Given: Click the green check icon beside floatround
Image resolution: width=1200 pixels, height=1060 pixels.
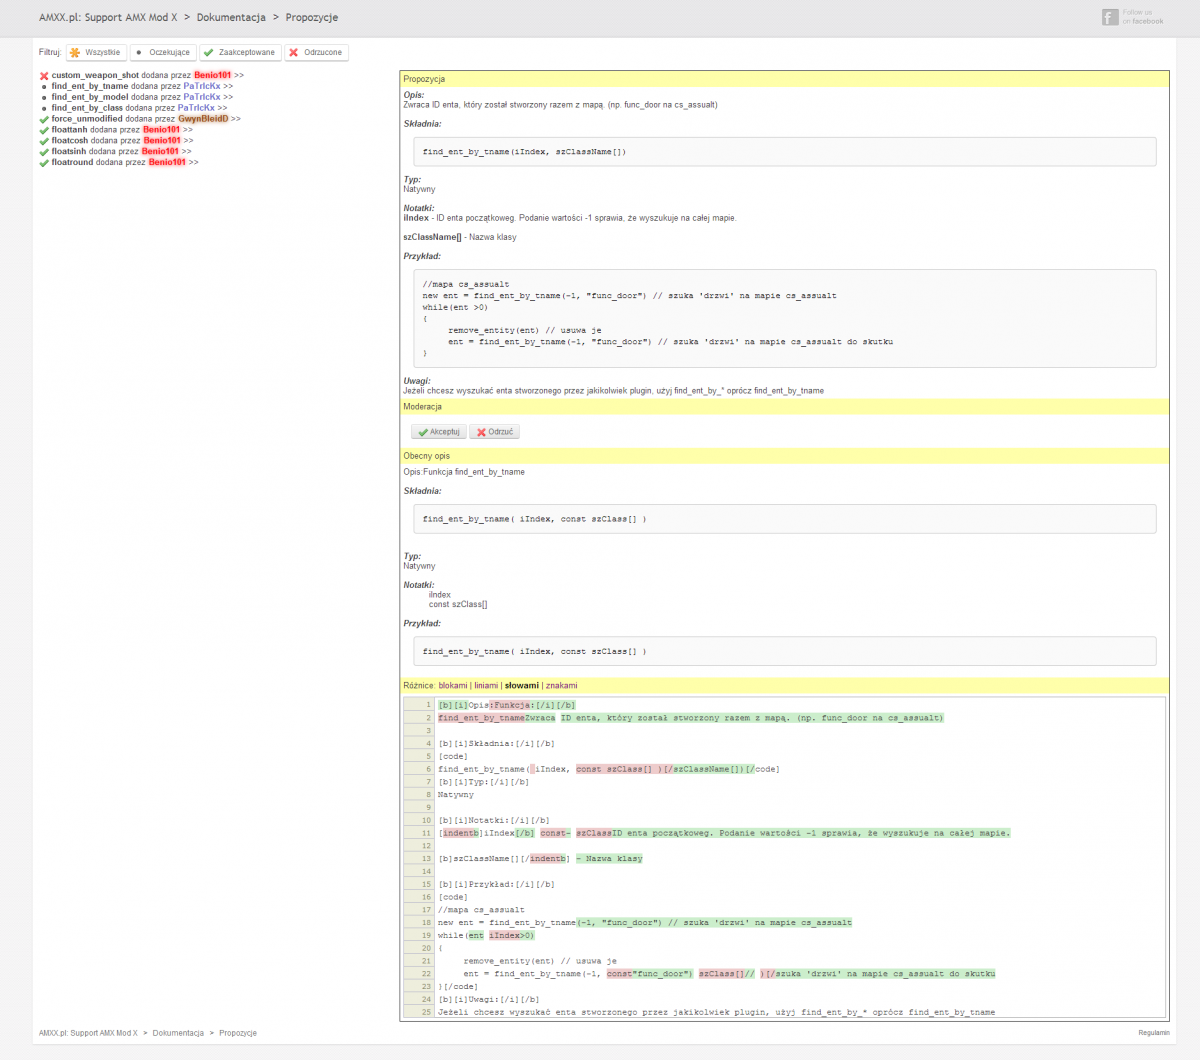Looking at the screenshot, I should point(44,163).
